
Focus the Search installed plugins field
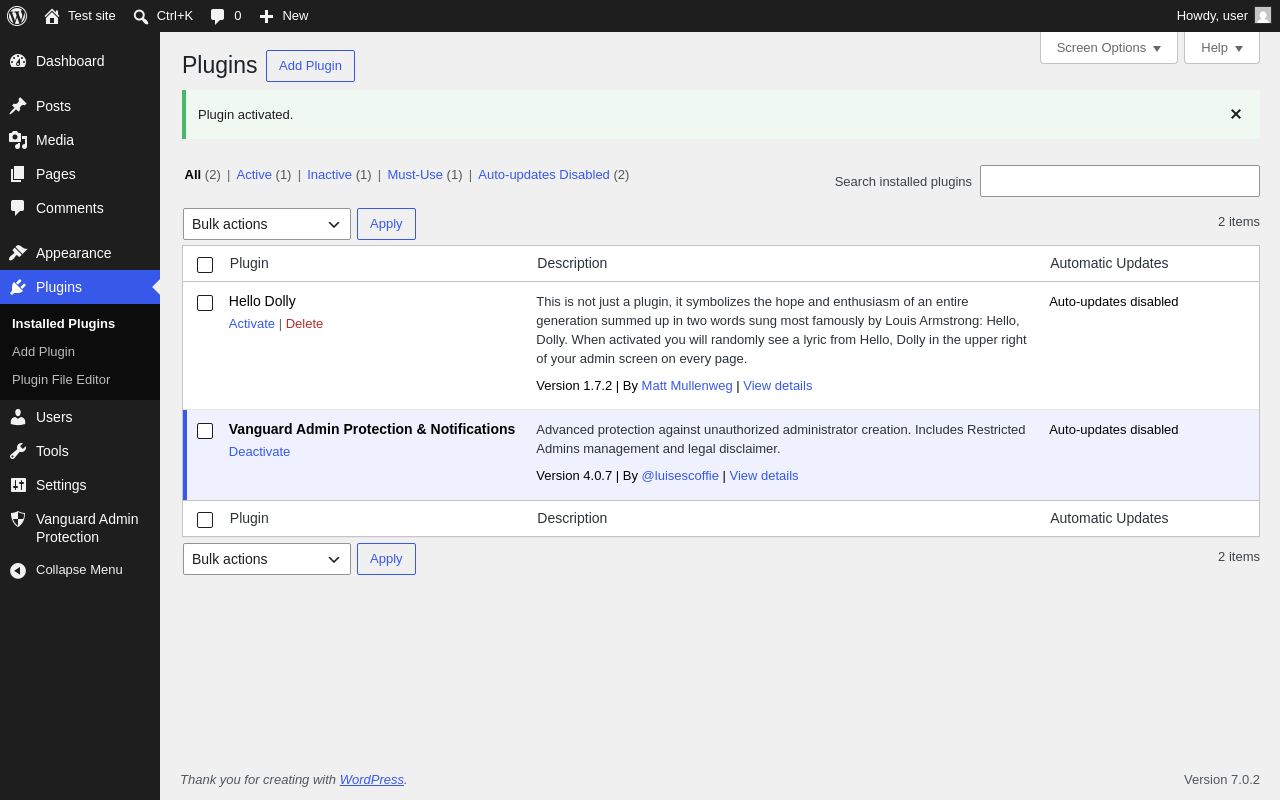[1120, 181]
